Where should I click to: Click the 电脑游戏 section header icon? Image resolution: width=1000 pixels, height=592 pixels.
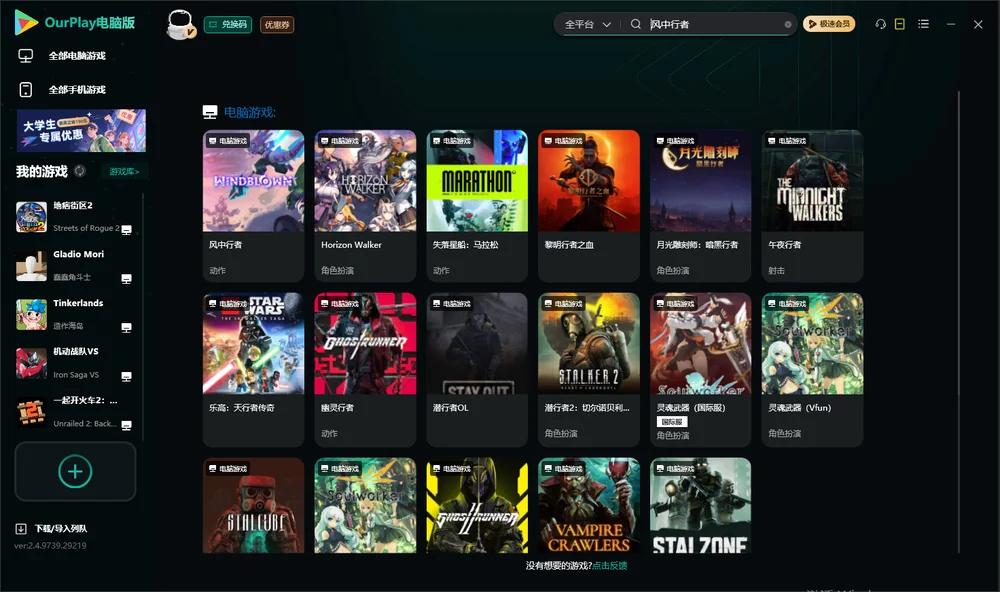(x=210, y=112)
